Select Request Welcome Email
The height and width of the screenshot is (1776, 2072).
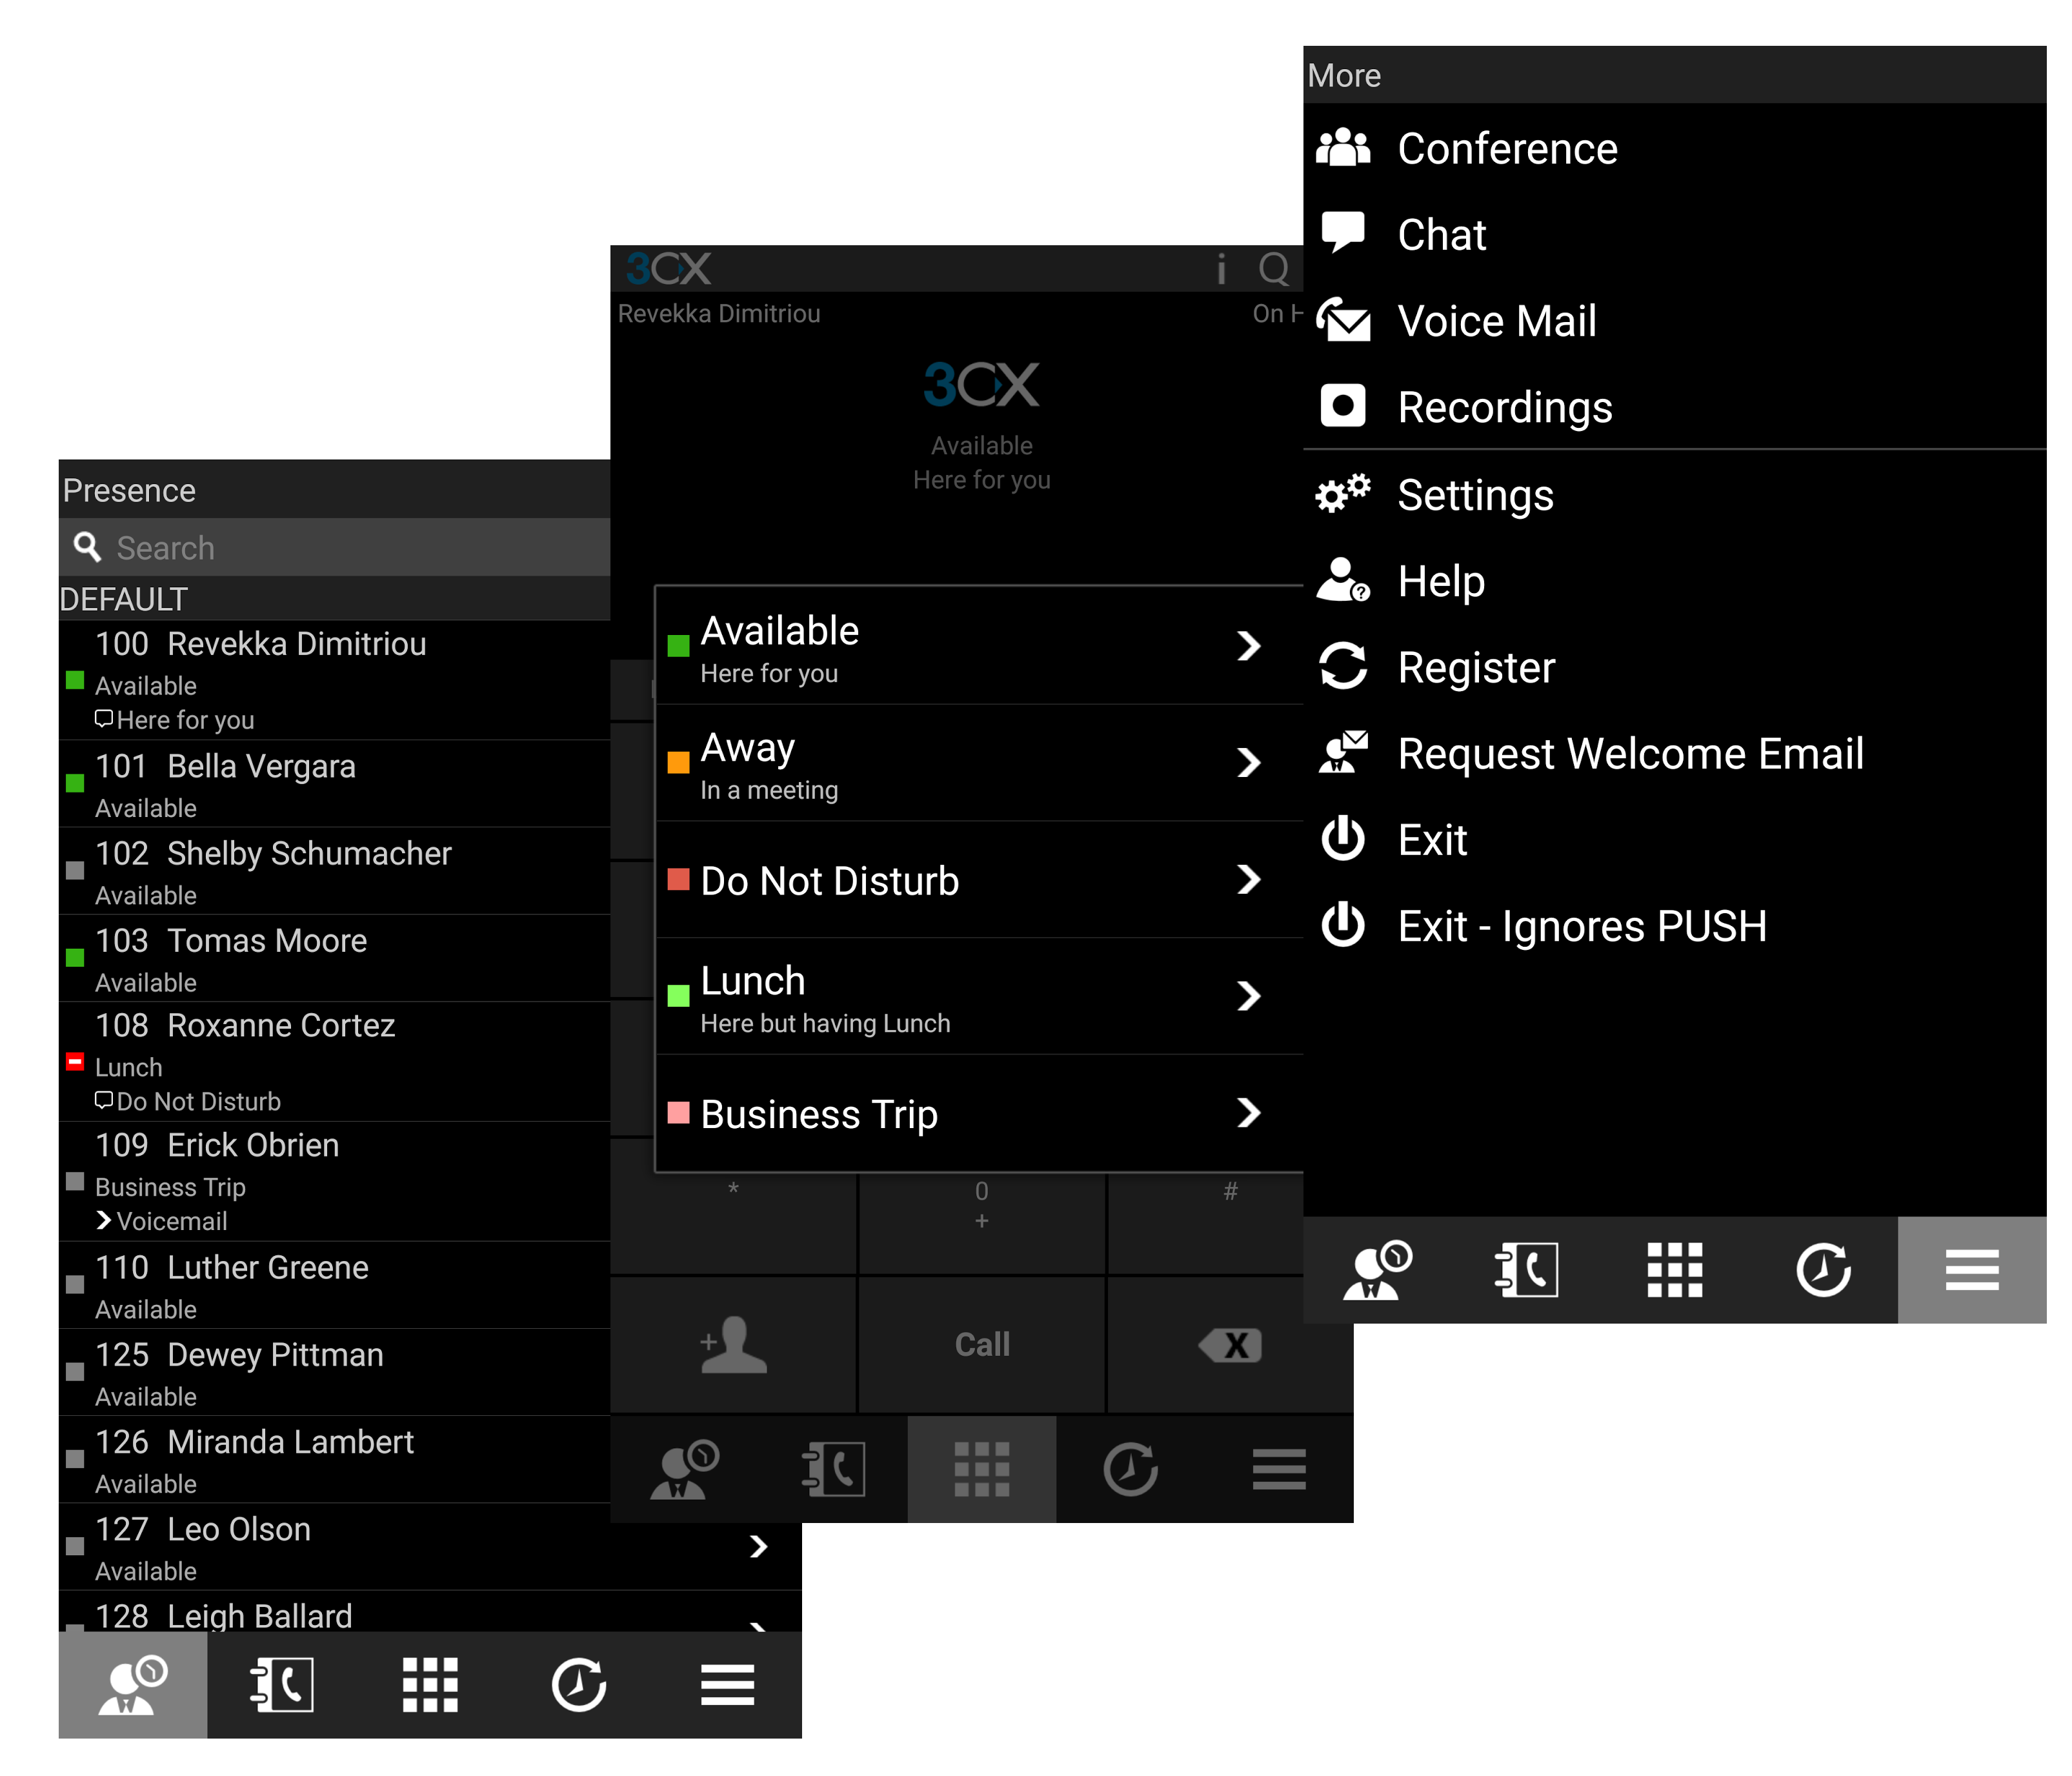coord(1674,752)
